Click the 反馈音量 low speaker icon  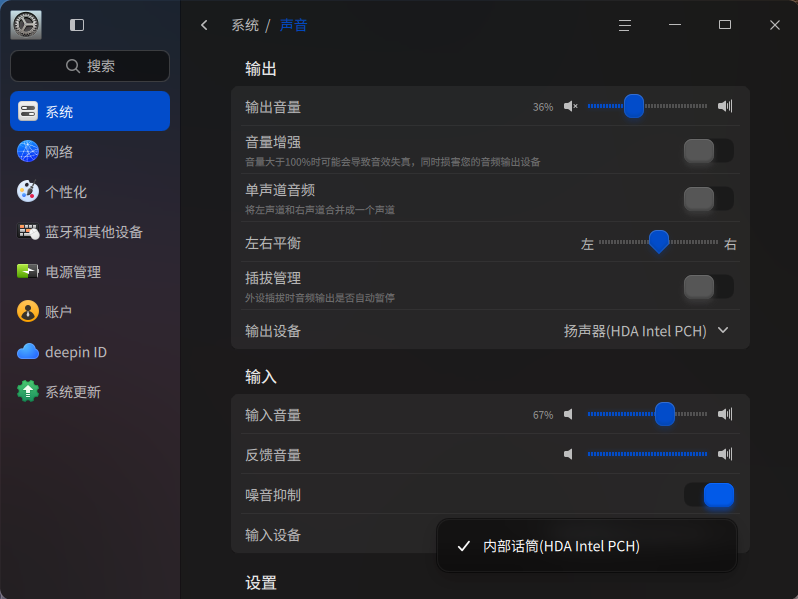pos(568,454)
